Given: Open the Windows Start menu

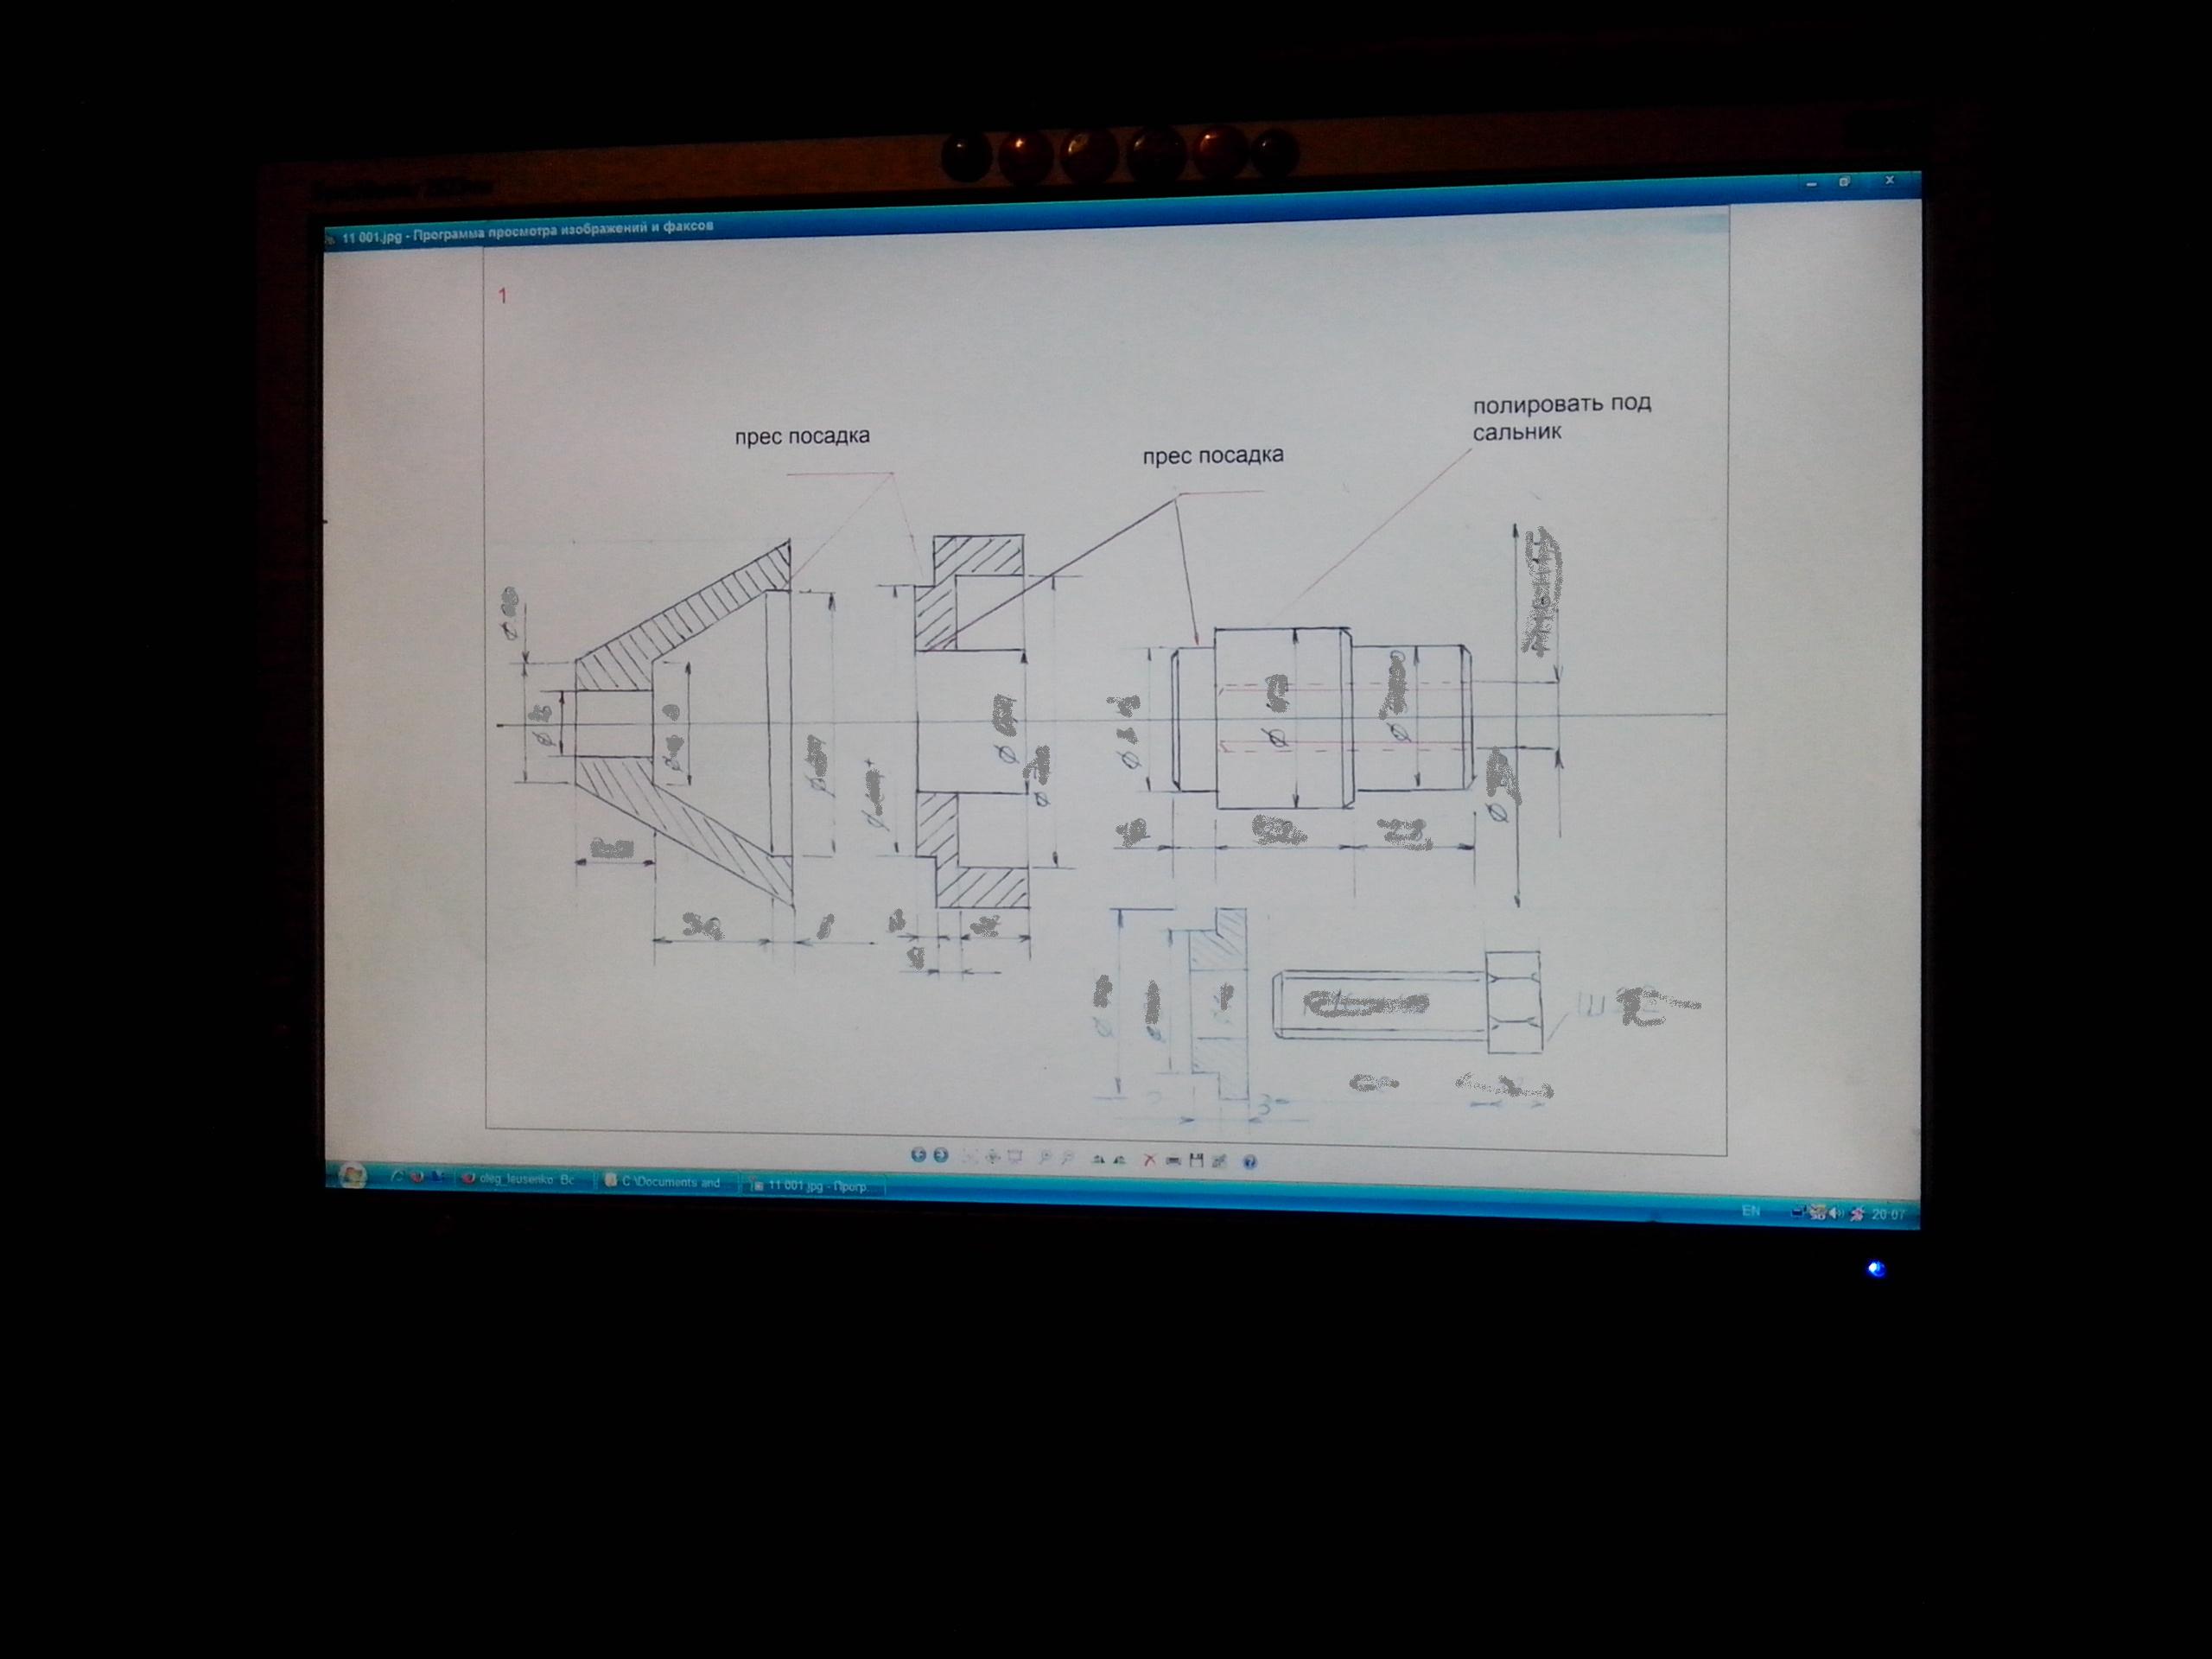Looking at the screenshot, I should point(352,1174).
